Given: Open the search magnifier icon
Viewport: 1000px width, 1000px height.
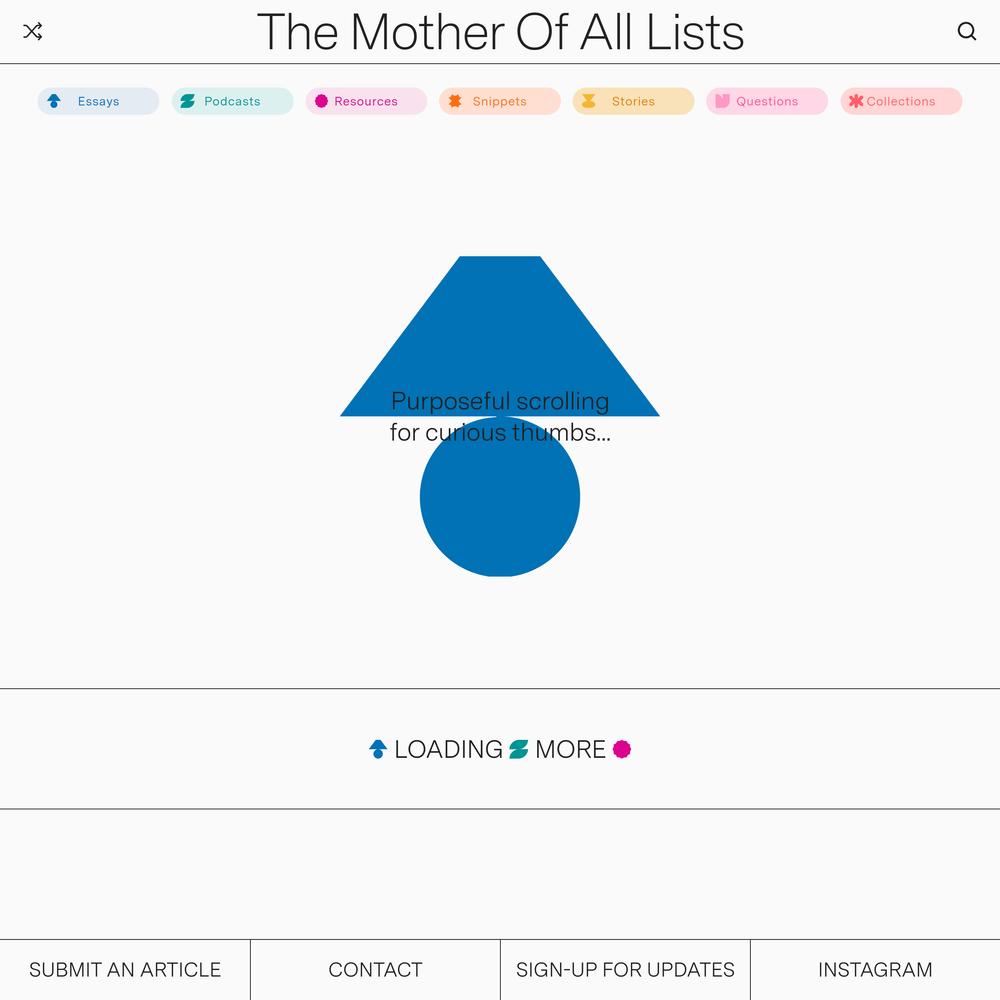Looking at the screenshot, I should 967,31.
